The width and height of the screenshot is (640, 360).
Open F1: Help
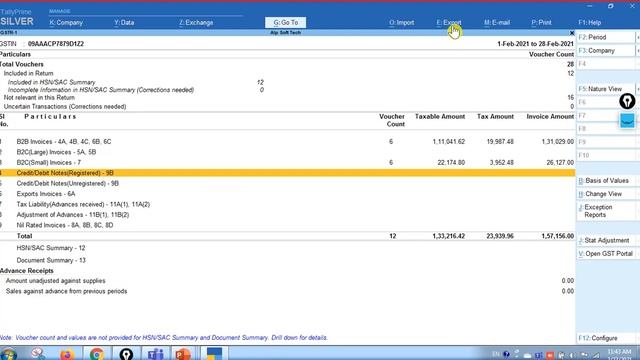(x=589, y=22)
